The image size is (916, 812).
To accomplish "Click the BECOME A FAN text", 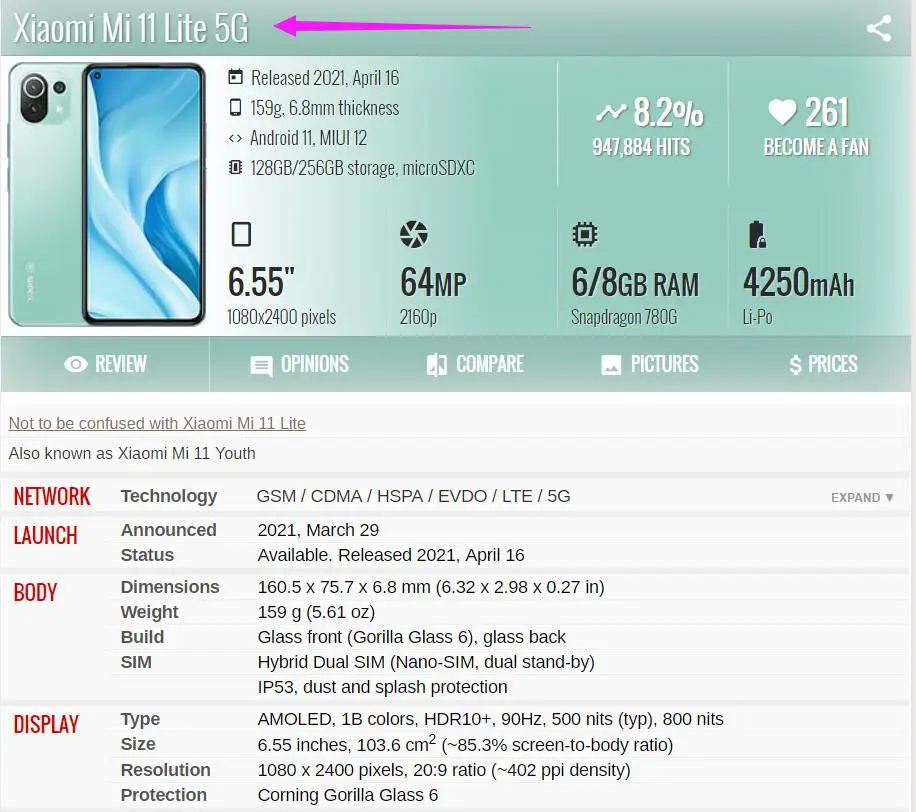I will coord(816,147).
